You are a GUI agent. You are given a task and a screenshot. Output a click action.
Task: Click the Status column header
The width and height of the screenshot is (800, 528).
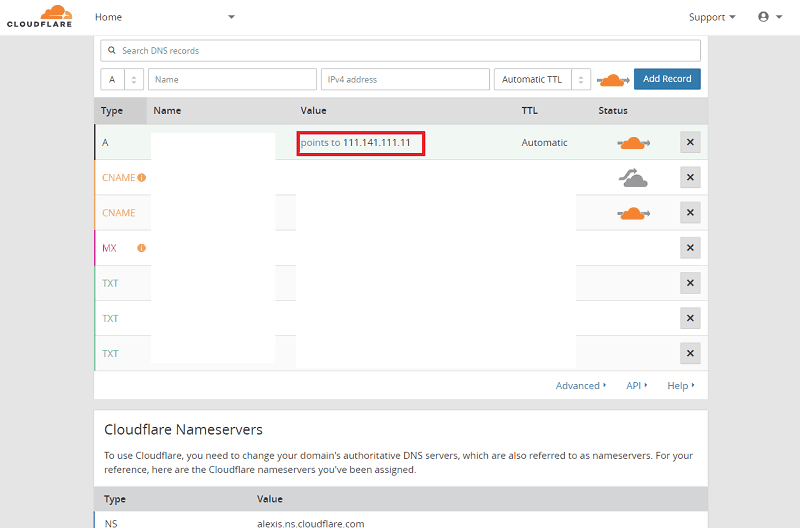coord(613,111)
